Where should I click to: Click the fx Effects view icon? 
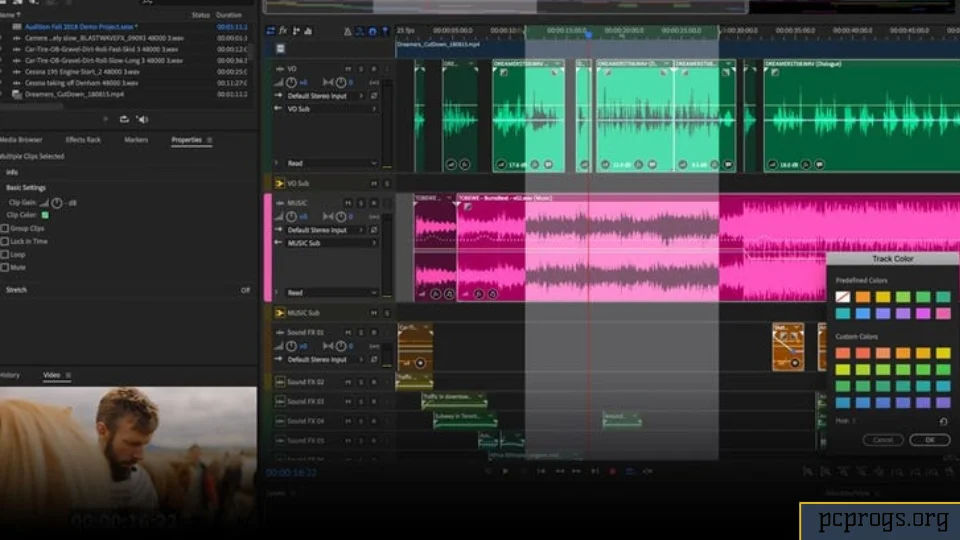pos(283,31)
